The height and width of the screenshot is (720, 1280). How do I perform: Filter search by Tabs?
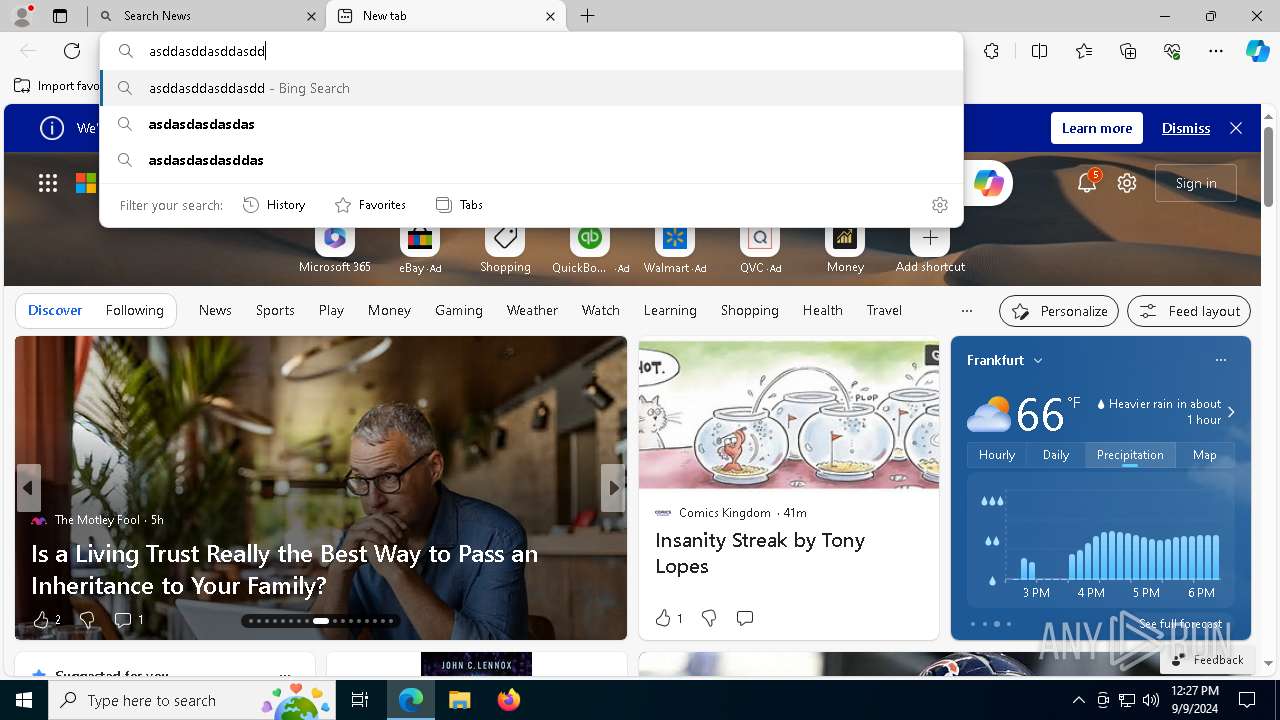(459, 205)
